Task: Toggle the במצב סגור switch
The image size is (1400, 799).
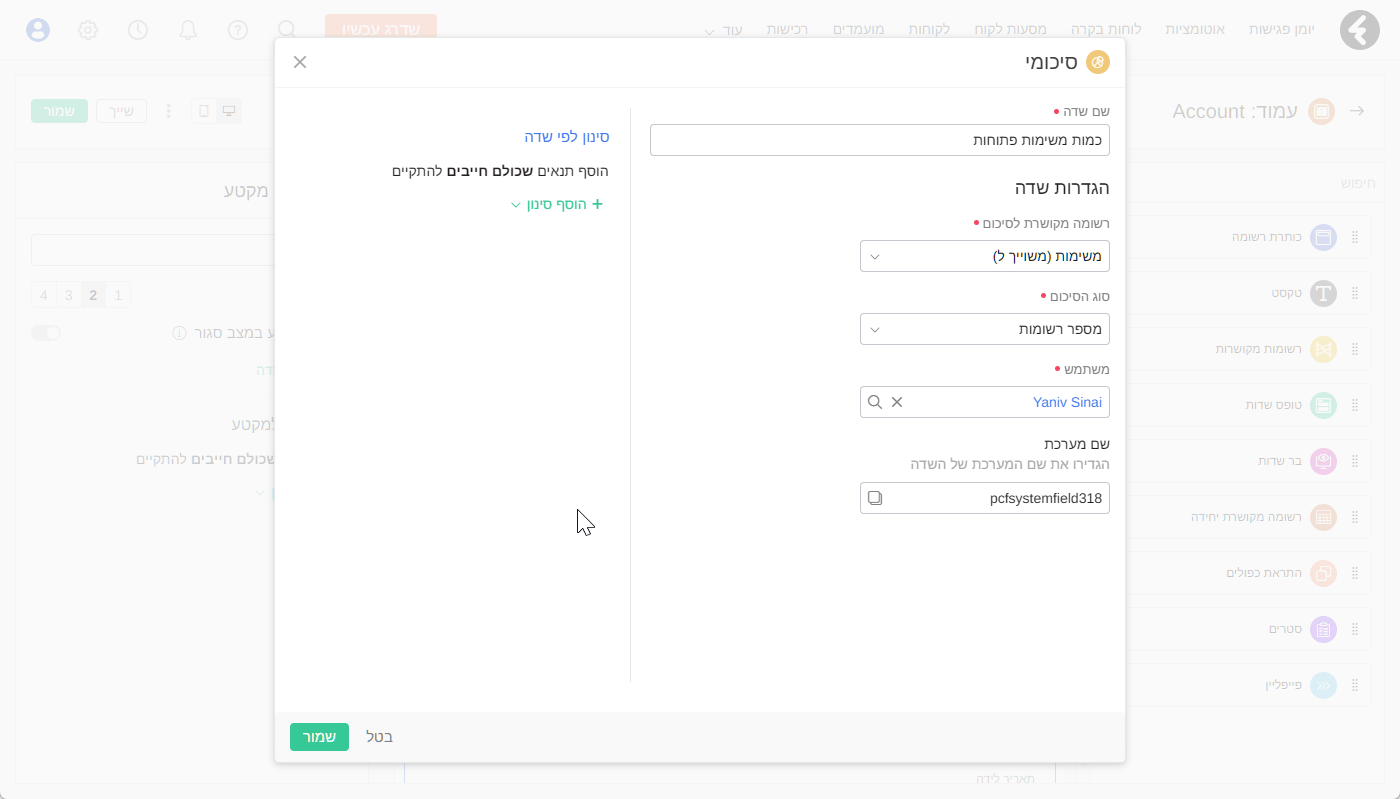Action: (46, 332)
